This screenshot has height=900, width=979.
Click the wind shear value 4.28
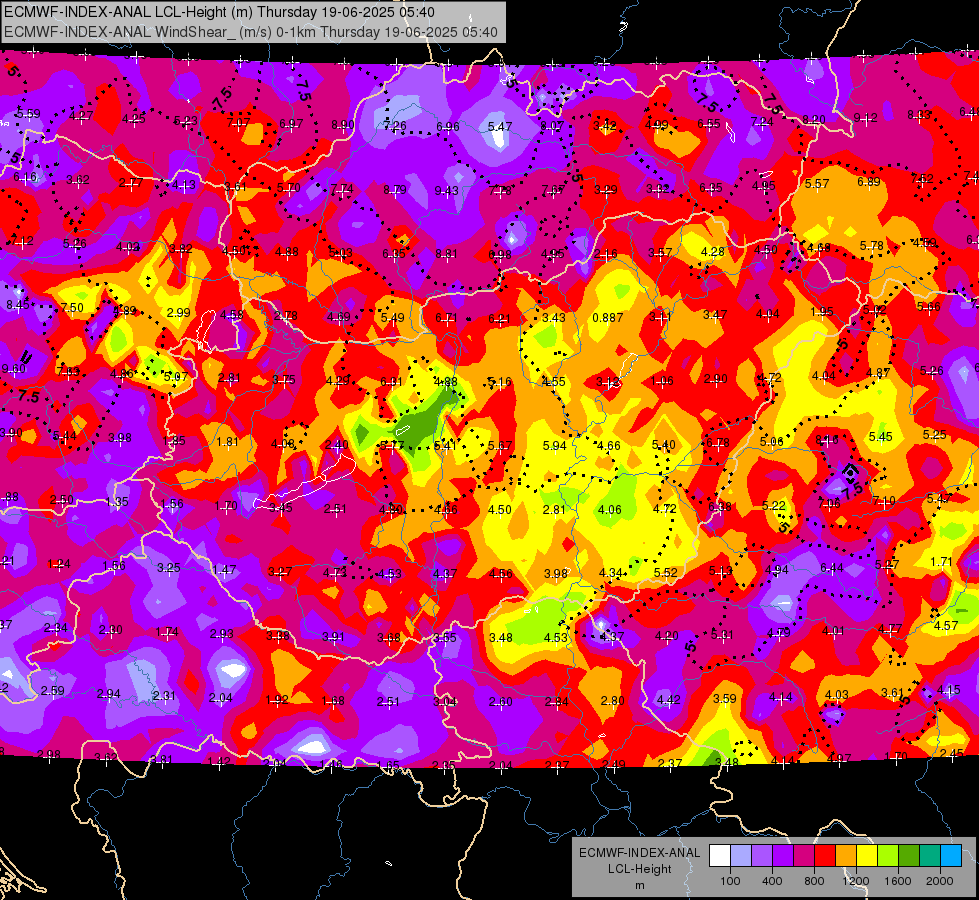pos(712,252)
